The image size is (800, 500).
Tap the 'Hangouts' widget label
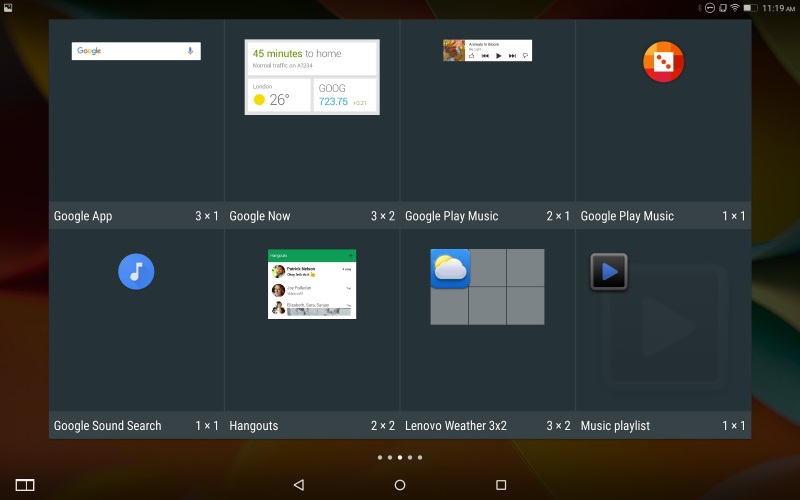tap(254, 426)
